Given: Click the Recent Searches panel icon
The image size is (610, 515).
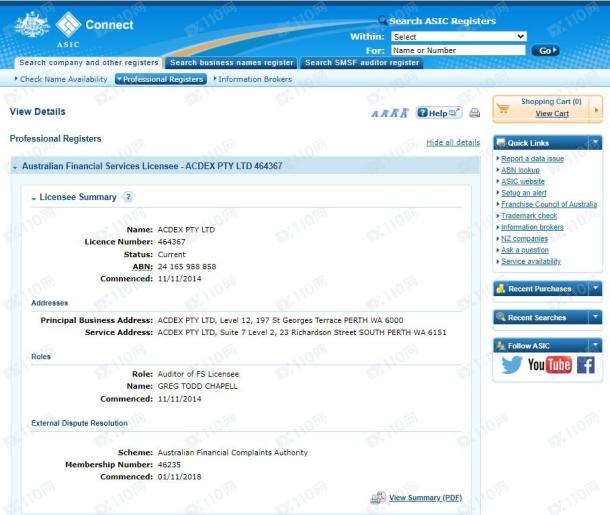Looking at the screenshot, I should point(501,317).
